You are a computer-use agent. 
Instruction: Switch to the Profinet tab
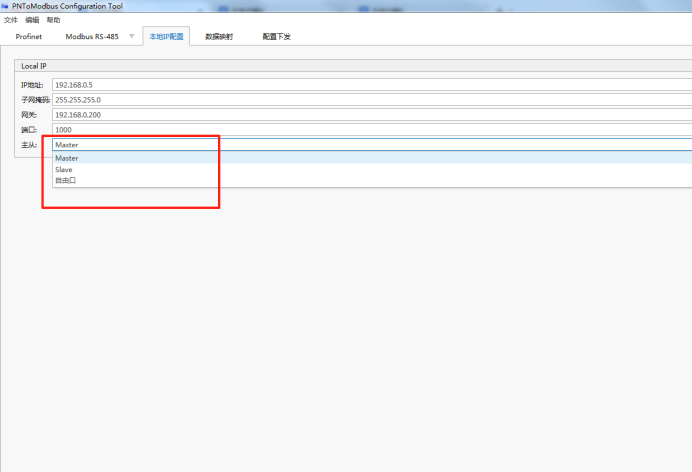coord(29,37)
